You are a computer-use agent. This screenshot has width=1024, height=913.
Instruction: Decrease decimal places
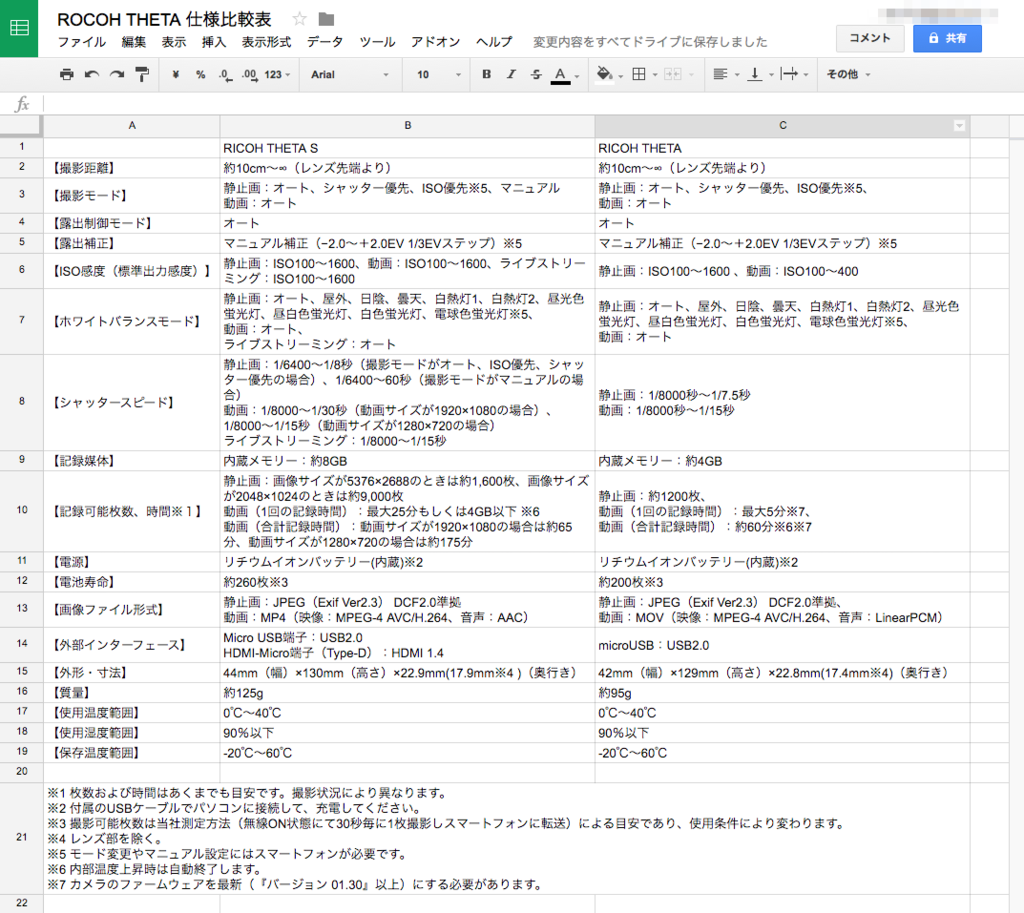click(x=225, y=74)
